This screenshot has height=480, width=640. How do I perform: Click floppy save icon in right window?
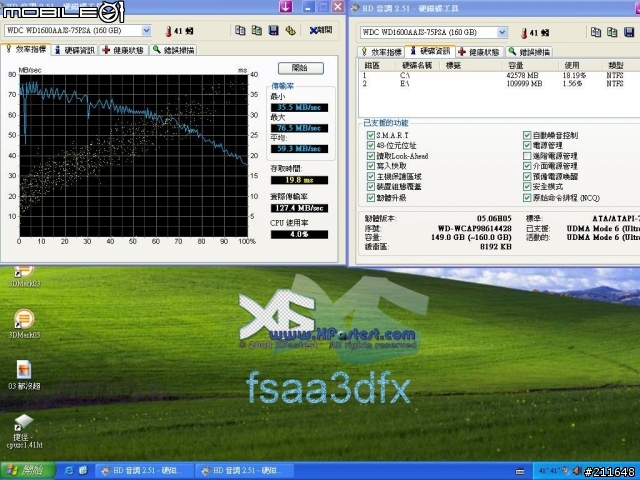tap(629, 32)
